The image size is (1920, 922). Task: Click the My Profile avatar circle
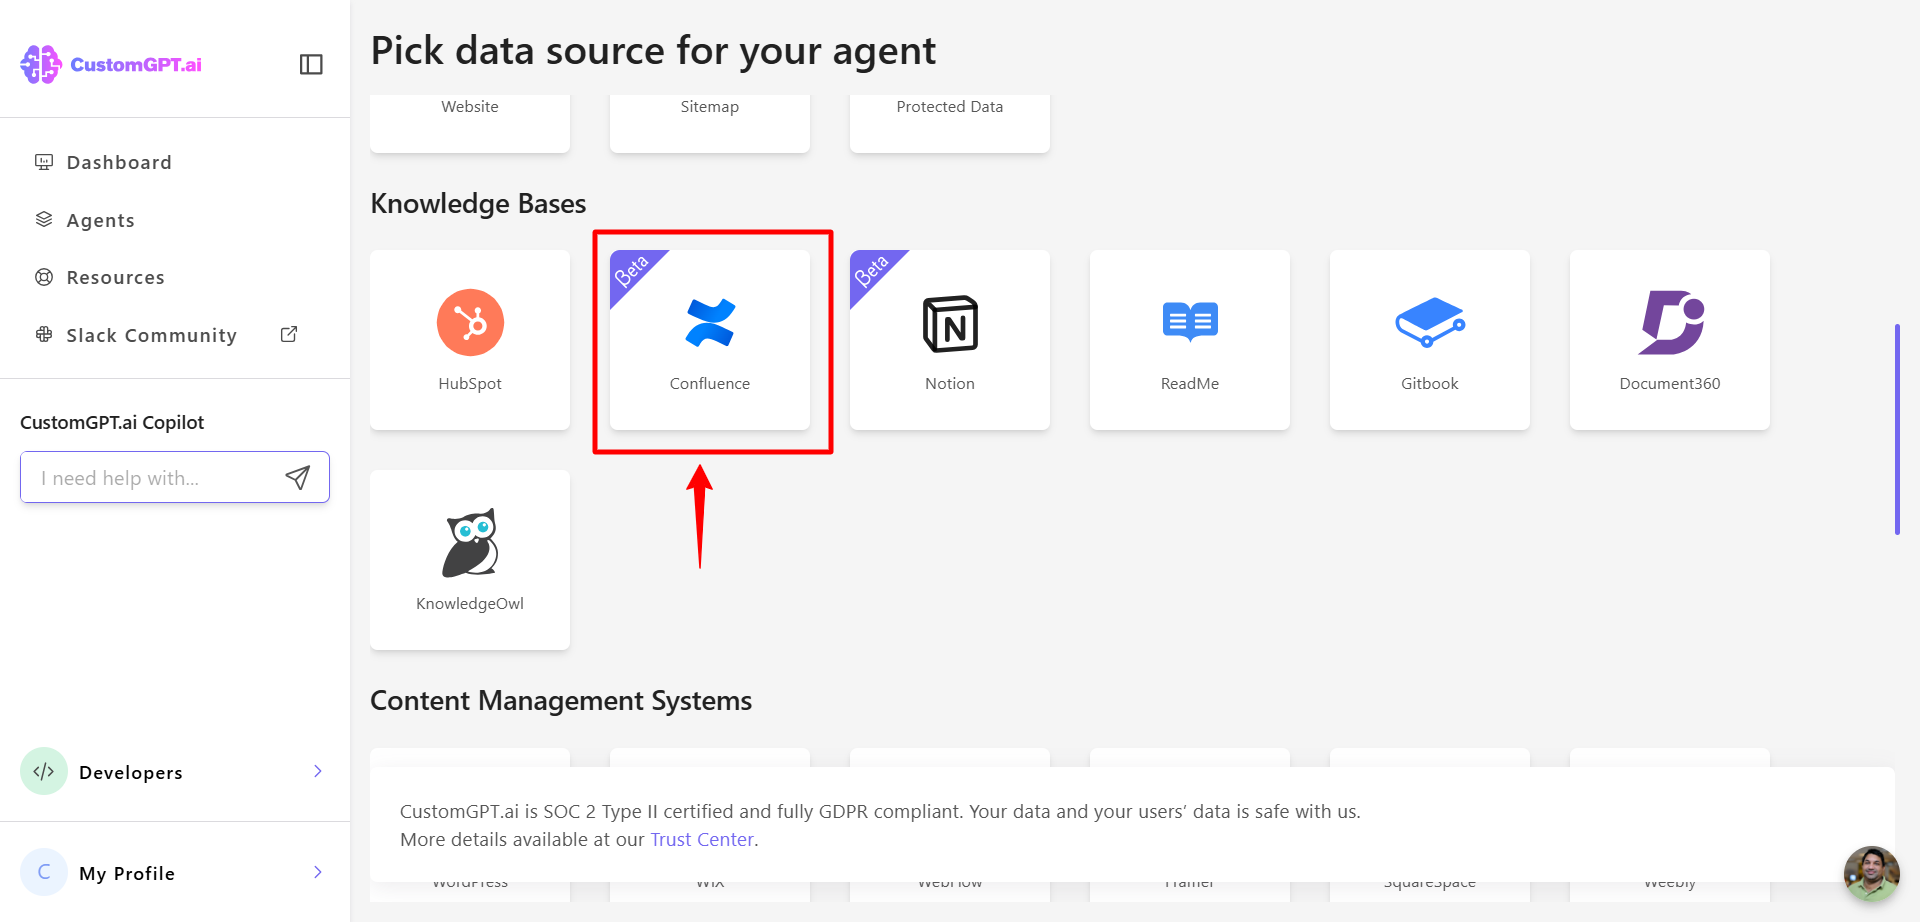point(44,872)
